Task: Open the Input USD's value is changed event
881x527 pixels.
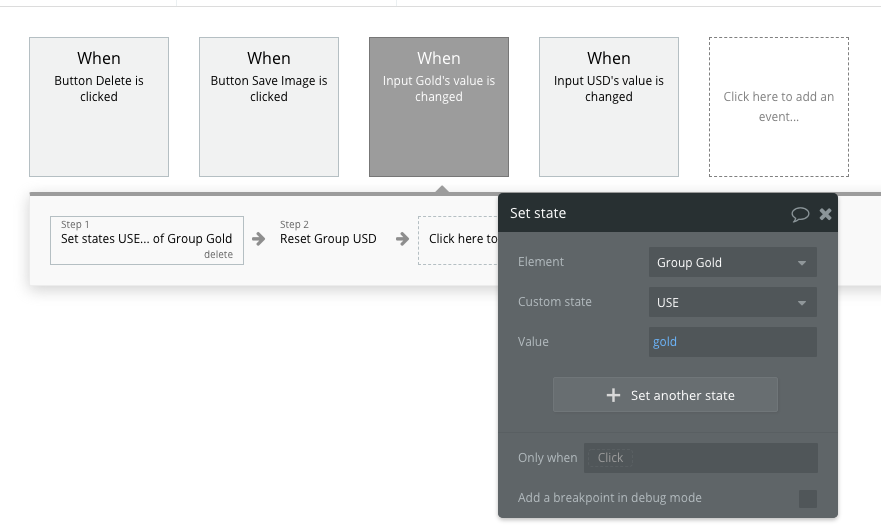Action: [609, 107]
